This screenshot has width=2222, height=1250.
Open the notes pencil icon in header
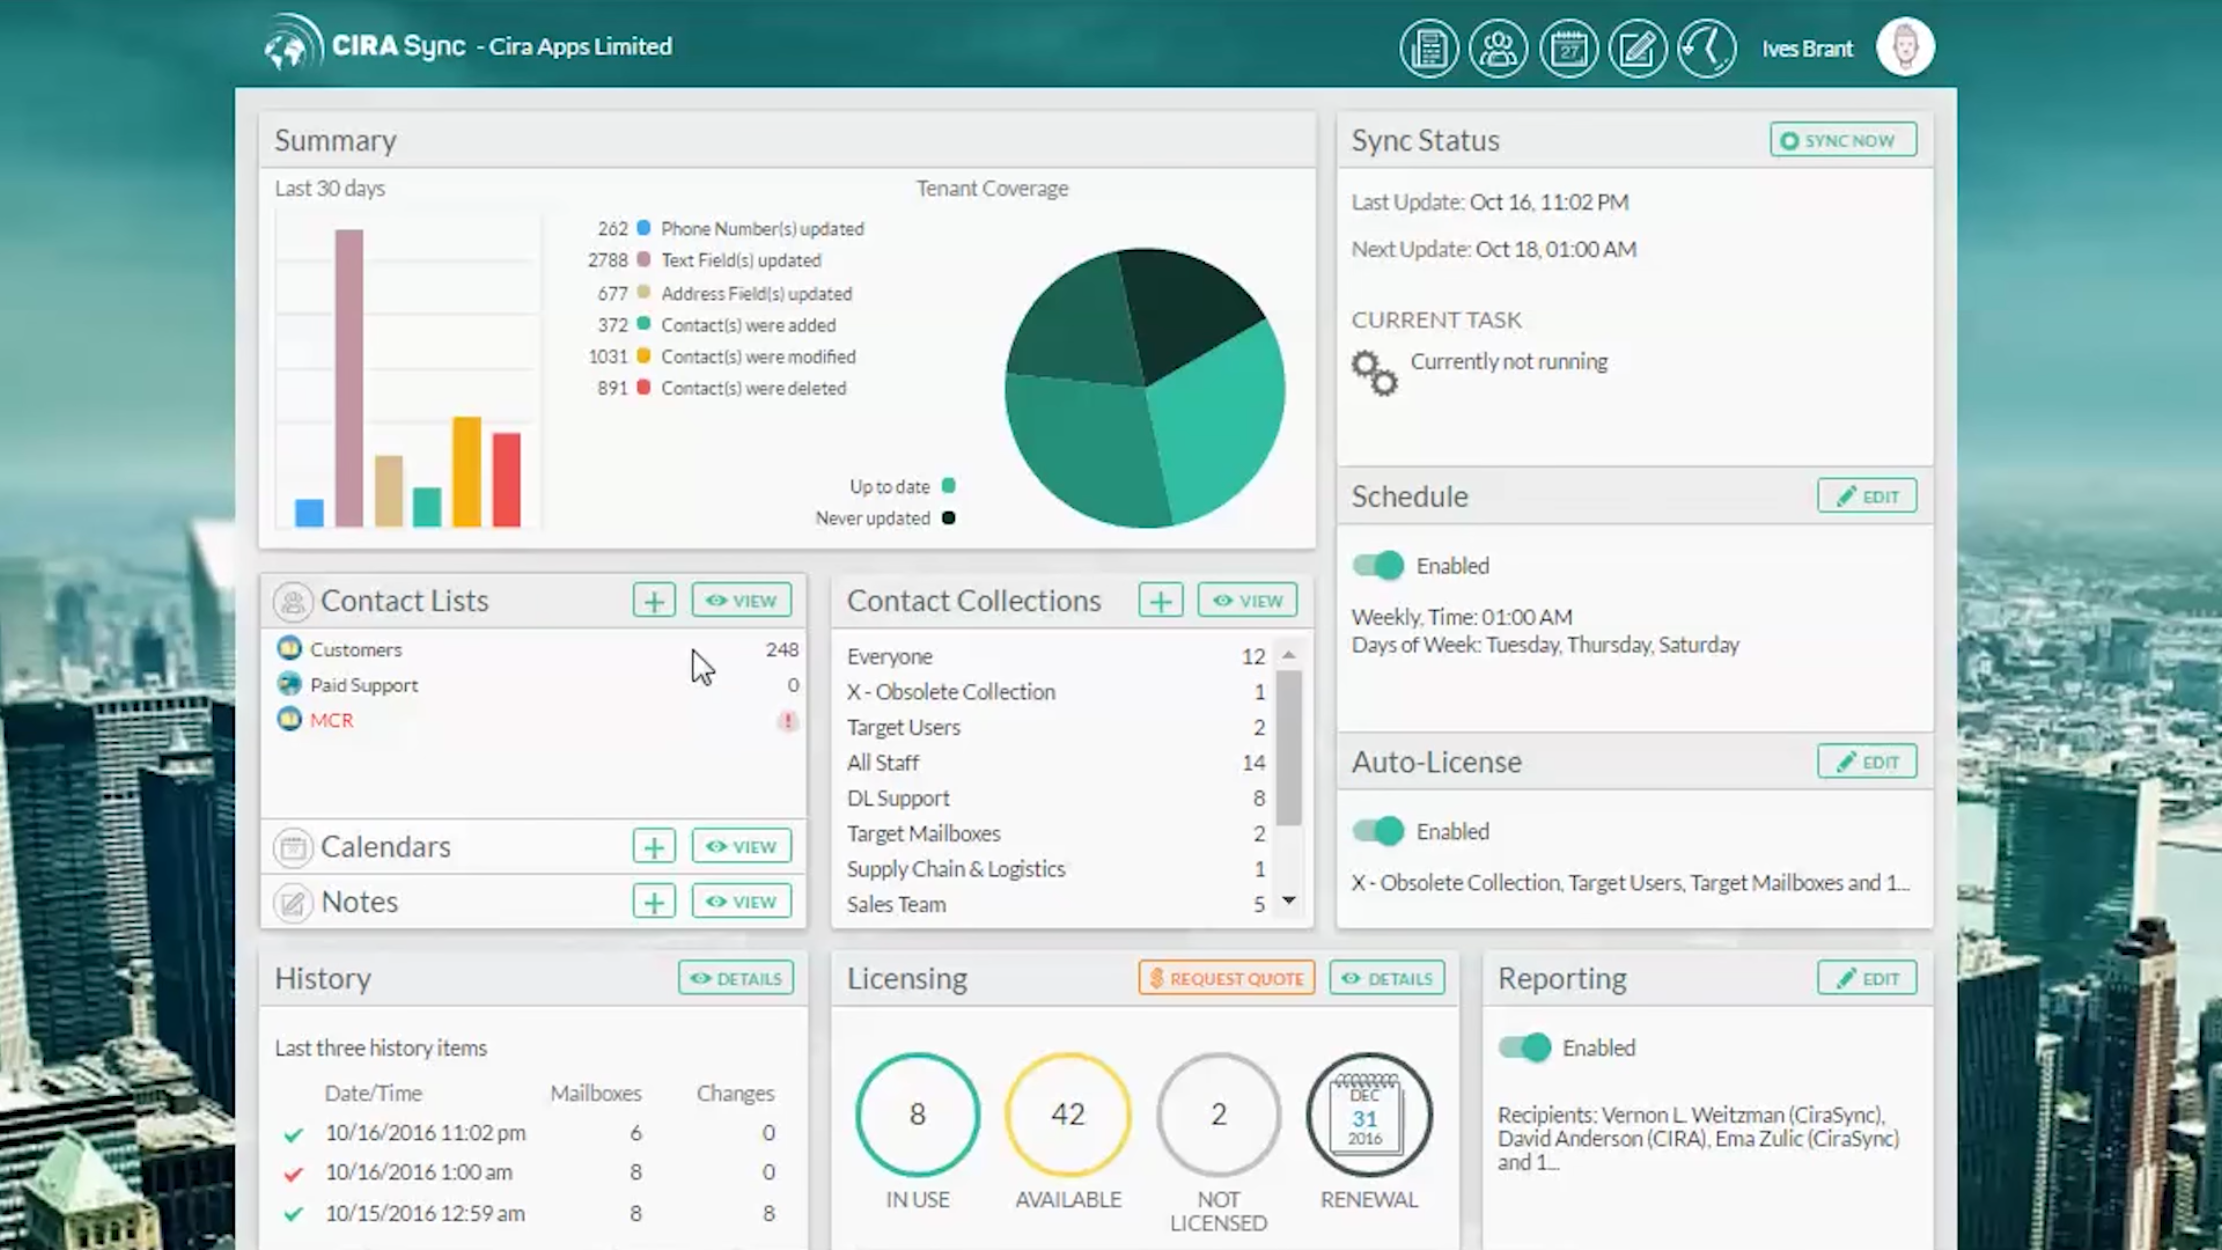[1637, 48]
